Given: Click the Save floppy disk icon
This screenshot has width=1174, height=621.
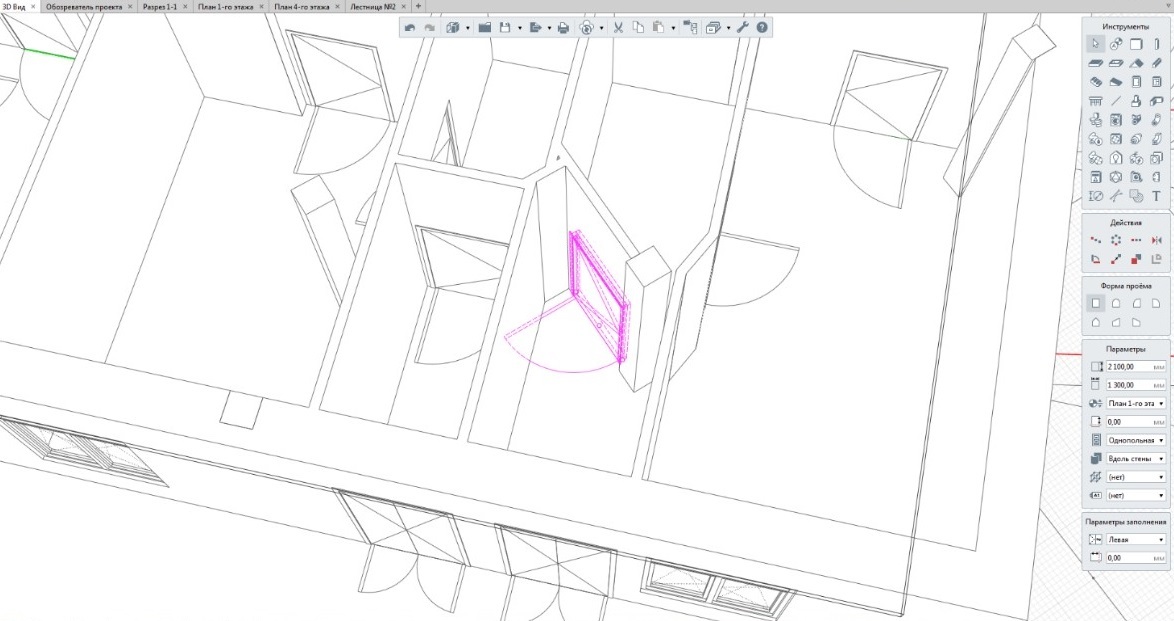Looking at the screenshot, I should pyautogui.click(x=506, y=28).
